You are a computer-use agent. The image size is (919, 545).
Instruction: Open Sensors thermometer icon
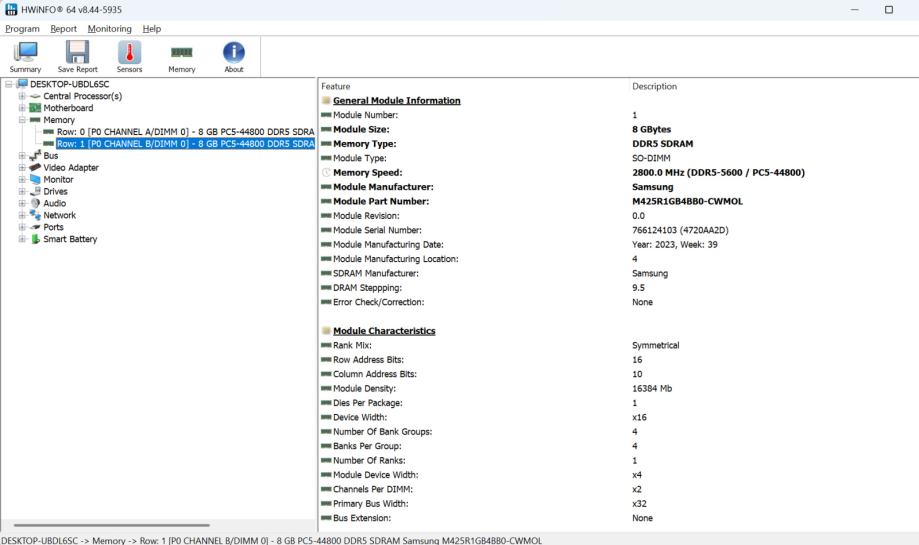click(x=130, y=56)
